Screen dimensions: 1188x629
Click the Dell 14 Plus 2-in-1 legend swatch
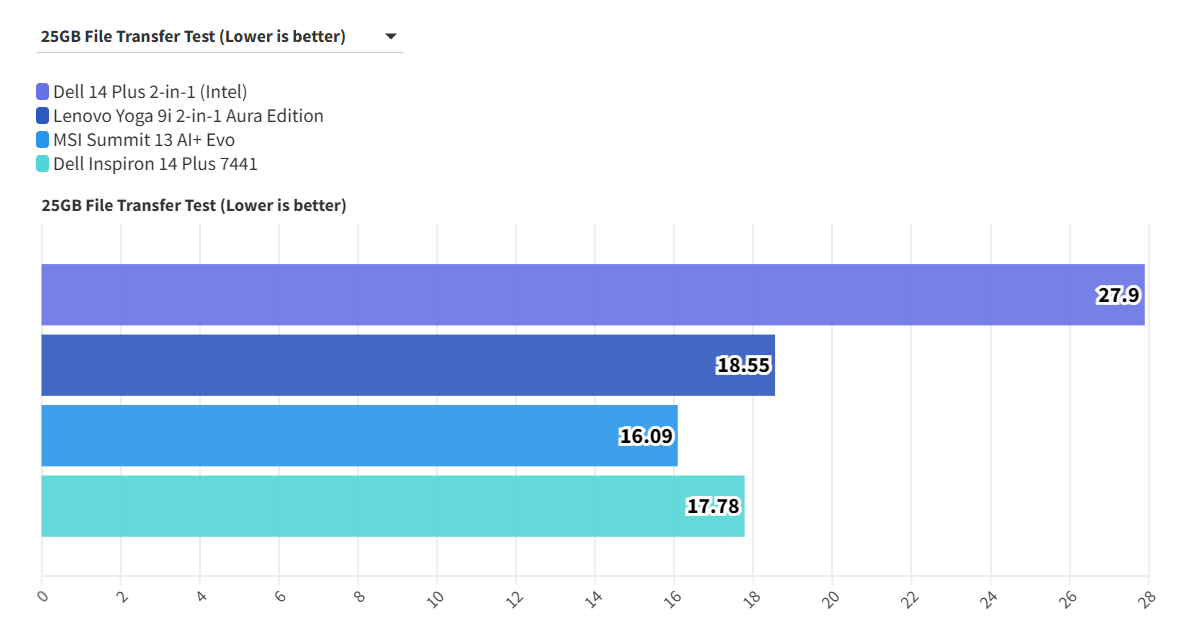pos(42,92)
